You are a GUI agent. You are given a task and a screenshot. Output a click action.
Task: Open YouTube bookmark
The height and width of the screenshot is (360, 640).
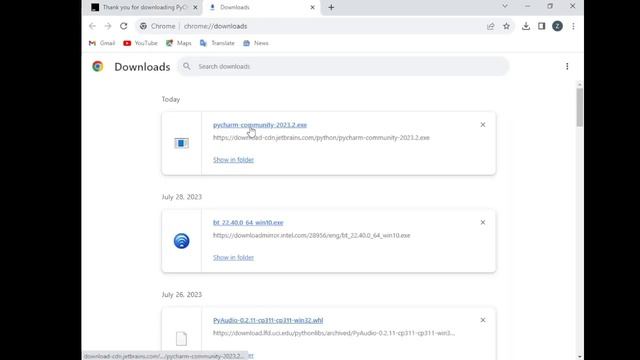click(140, 43)
